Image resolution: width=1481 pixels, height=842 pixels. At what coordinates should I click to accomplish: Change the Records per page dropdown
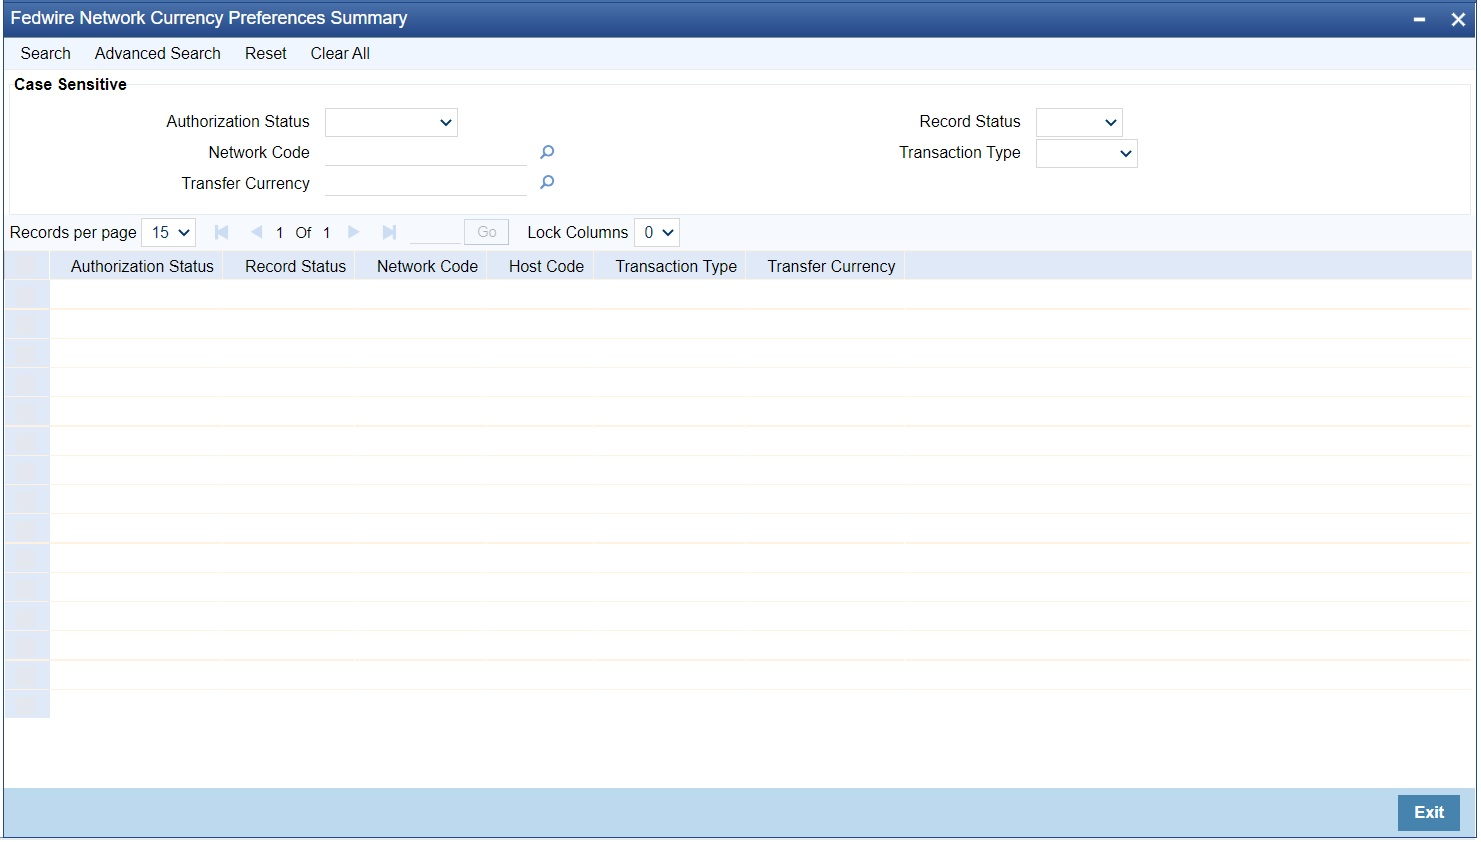(169, 232)
